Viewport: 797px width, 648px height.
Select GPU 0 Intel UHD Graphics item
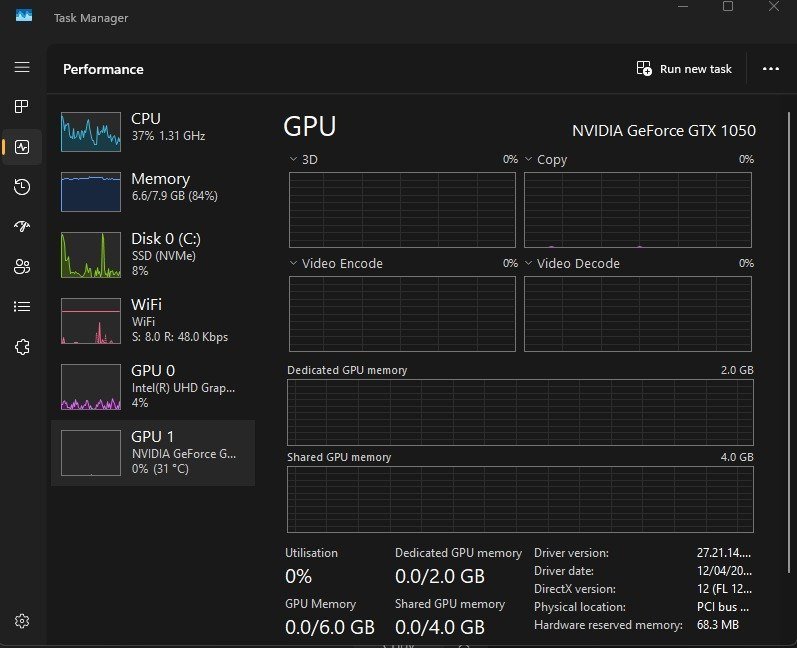pyautogui.click(x=153, y=387)
